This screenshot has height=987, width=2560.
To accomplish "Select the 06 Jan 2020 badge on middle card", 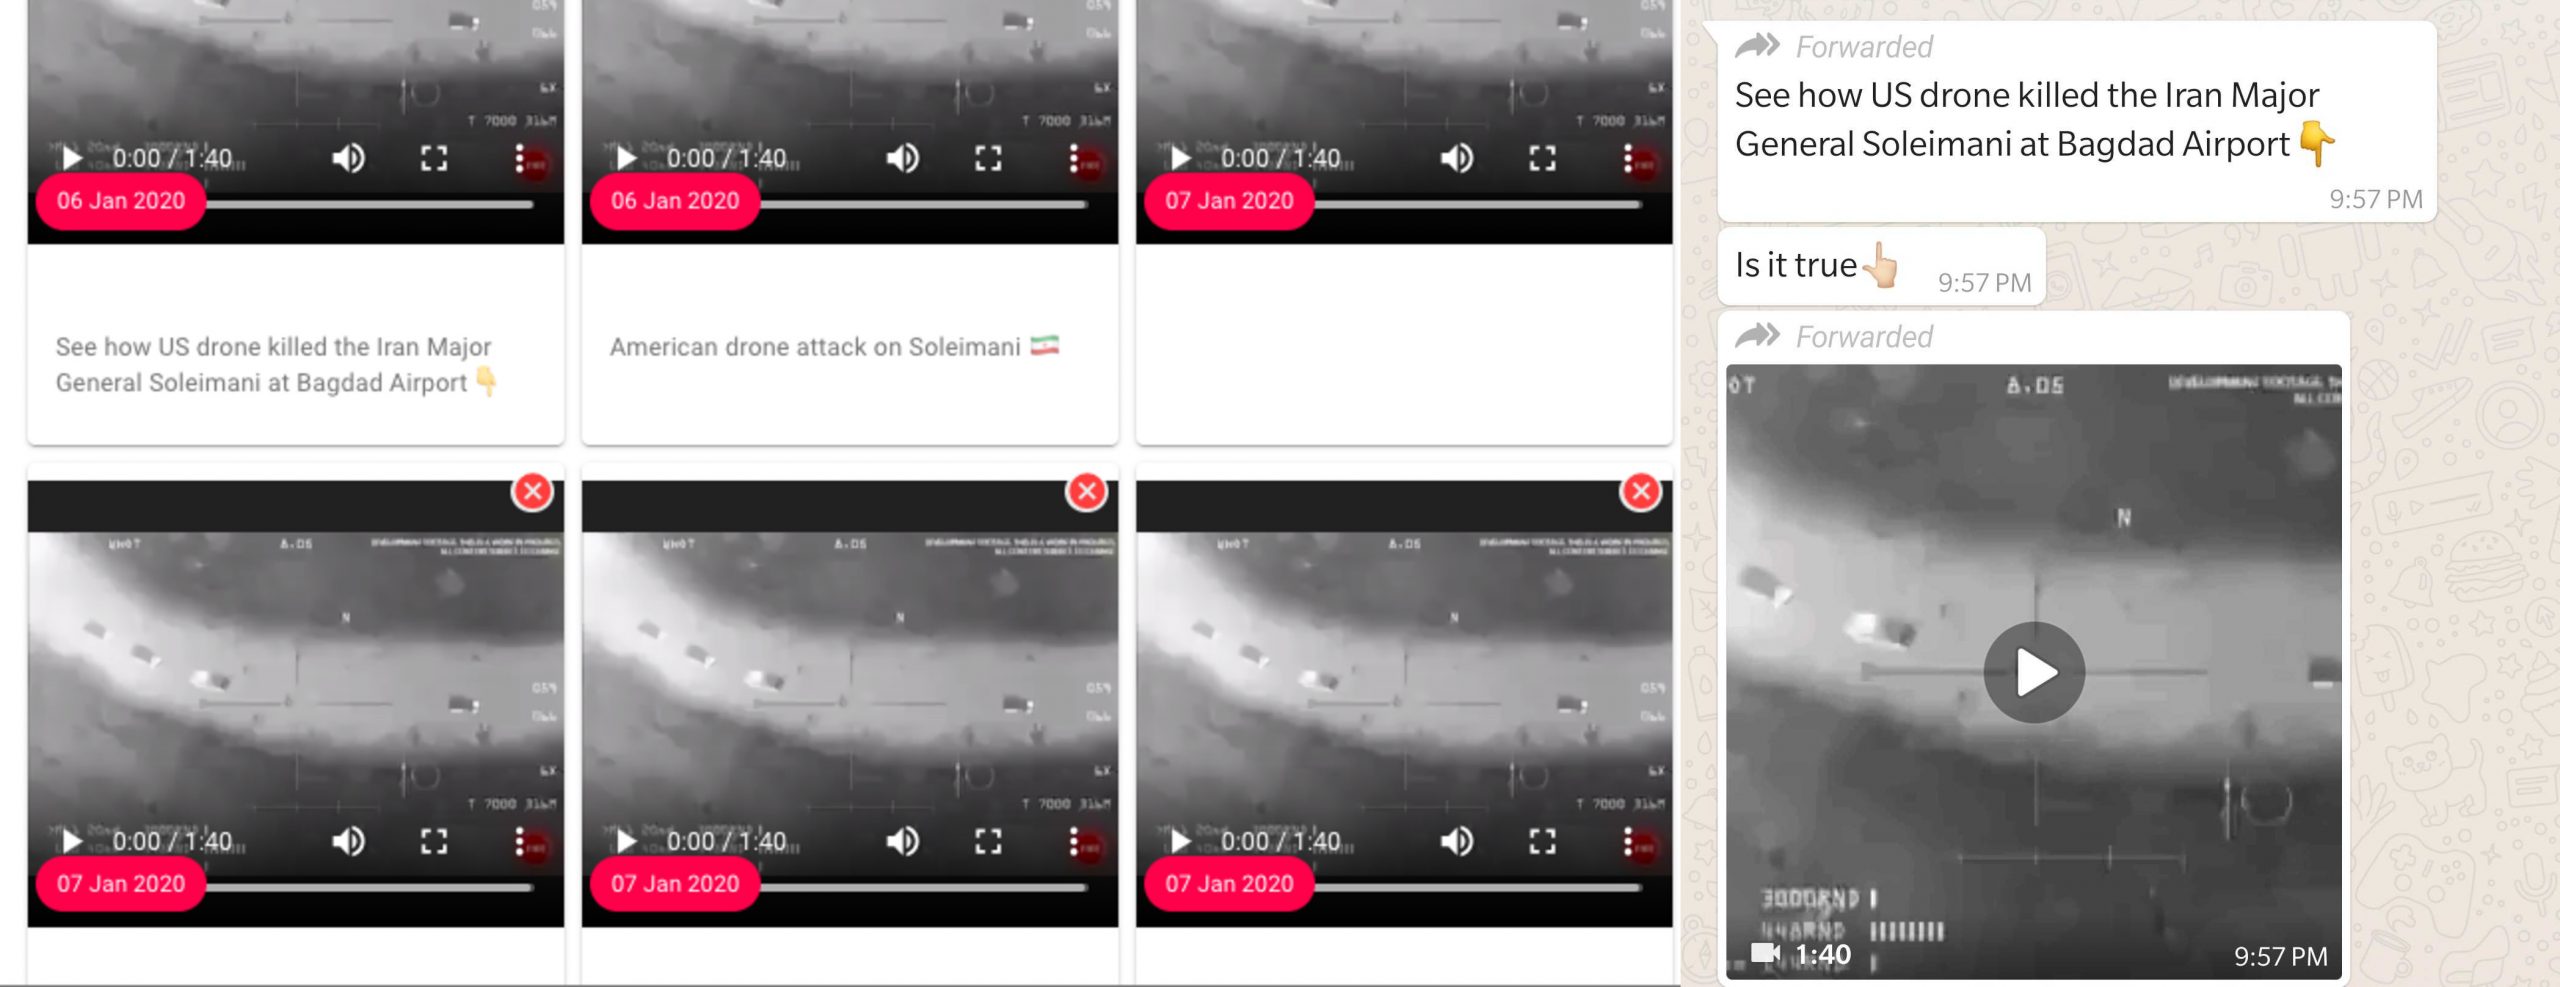I will [x=675, y=201].
